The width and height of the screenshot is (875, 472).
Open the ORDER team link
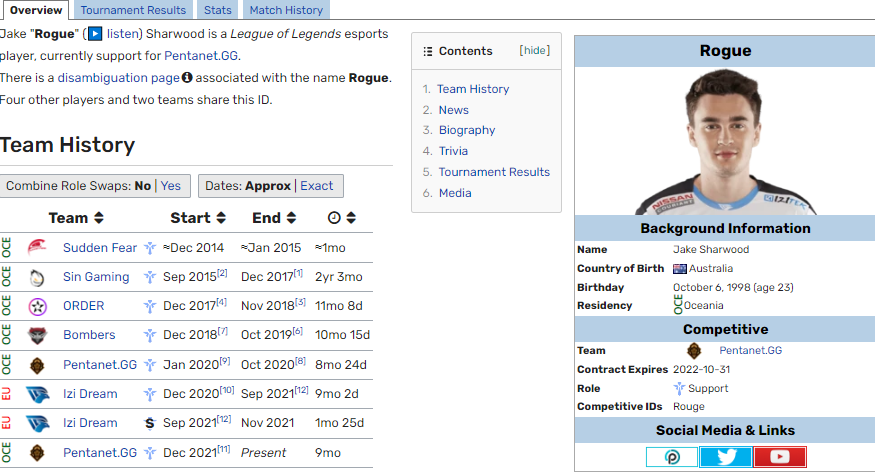[84, 306]
